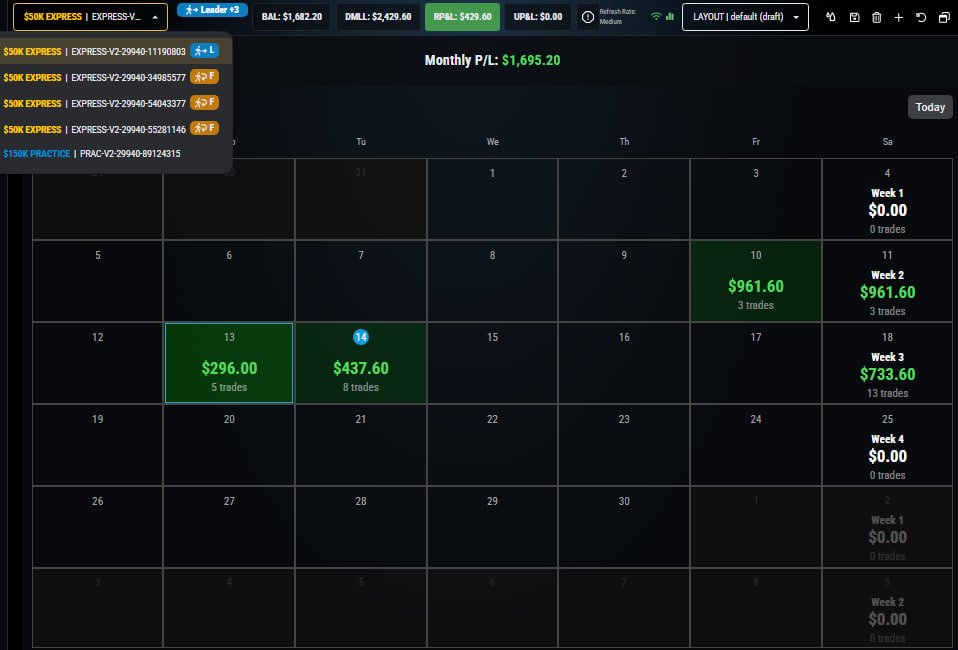Click calendar day 22

(x=492, y=445)
